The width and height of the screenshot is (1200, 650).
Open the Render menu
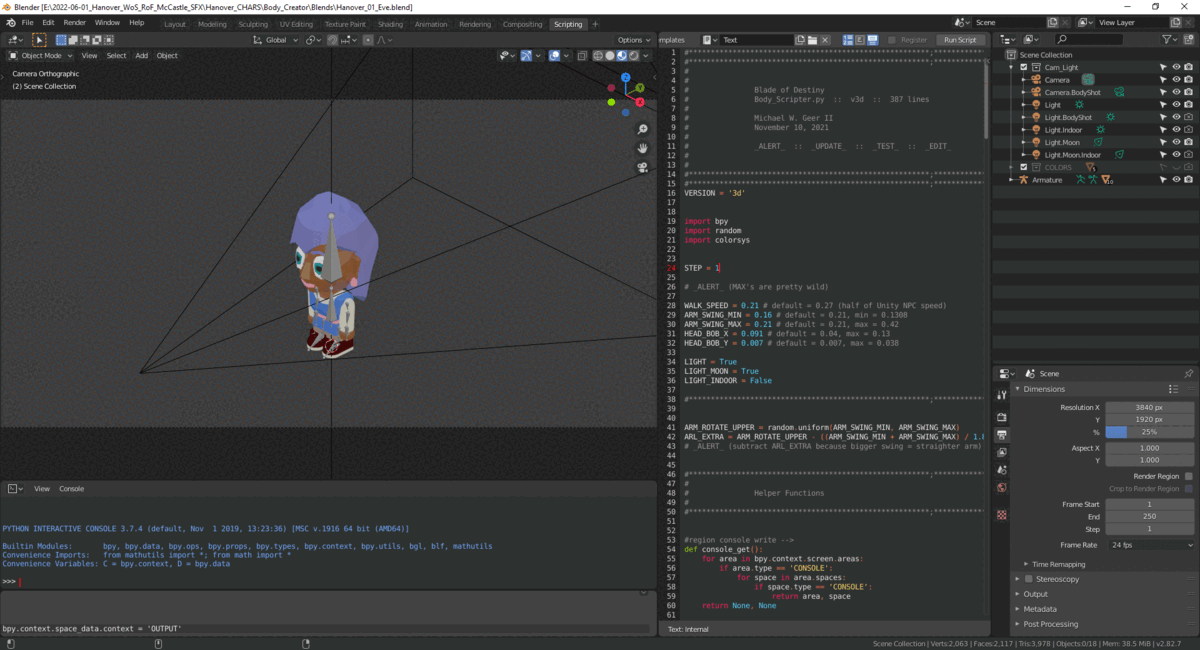[x=75, y=22]
